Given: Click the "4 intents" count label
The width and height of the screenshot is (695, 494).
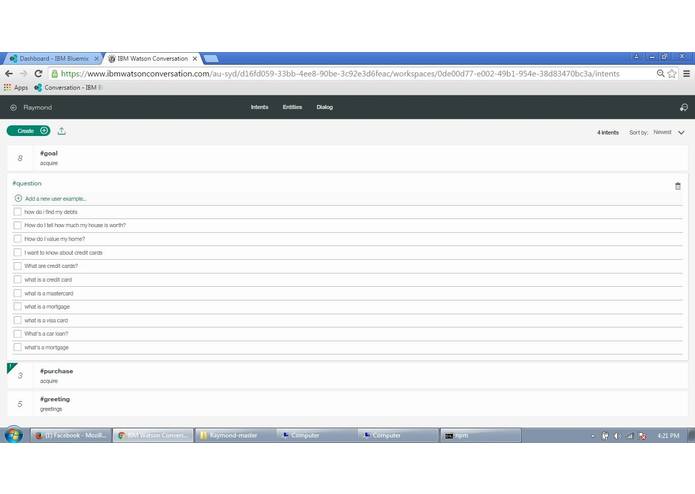Looking at the screenshot, I should 608,132.
